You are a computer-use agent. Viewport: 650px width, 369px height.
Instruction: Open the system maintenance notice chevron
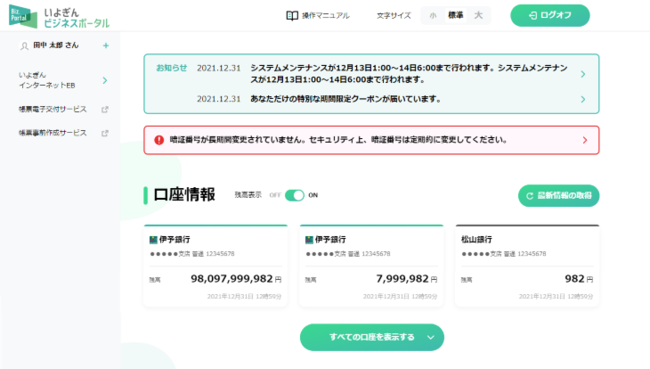click(583, 74)
